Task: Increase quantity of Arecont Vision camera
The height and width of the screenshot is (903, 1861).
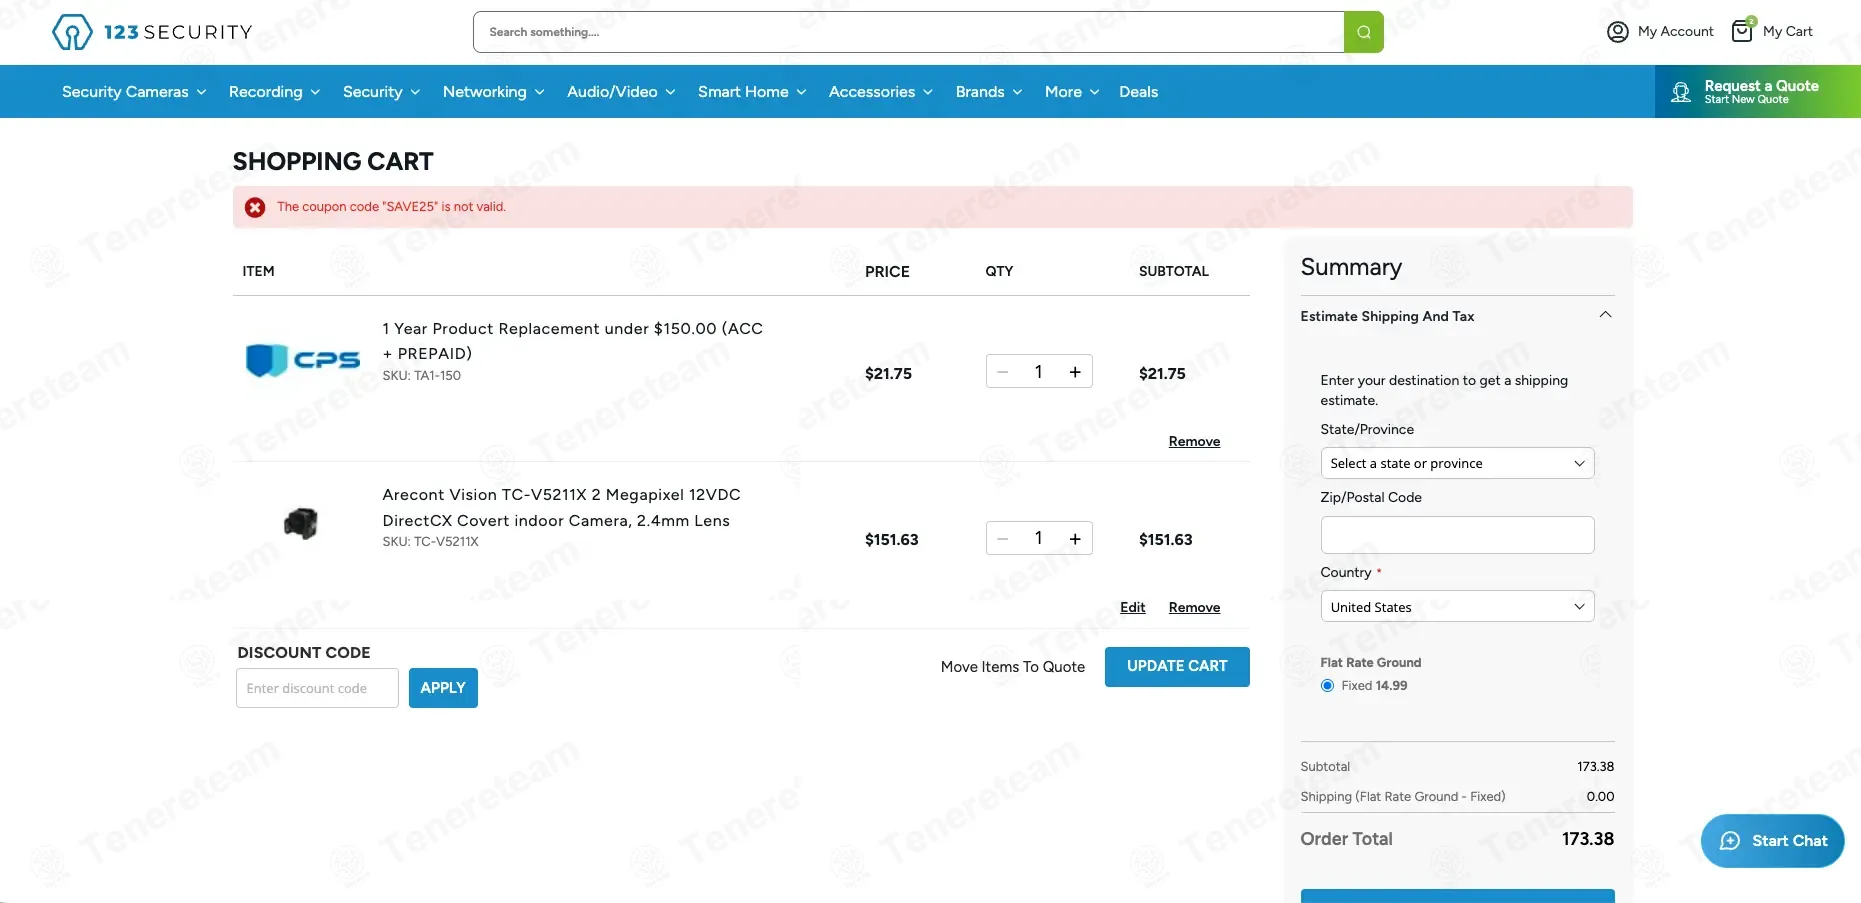Action: [x=1075, y=538]
